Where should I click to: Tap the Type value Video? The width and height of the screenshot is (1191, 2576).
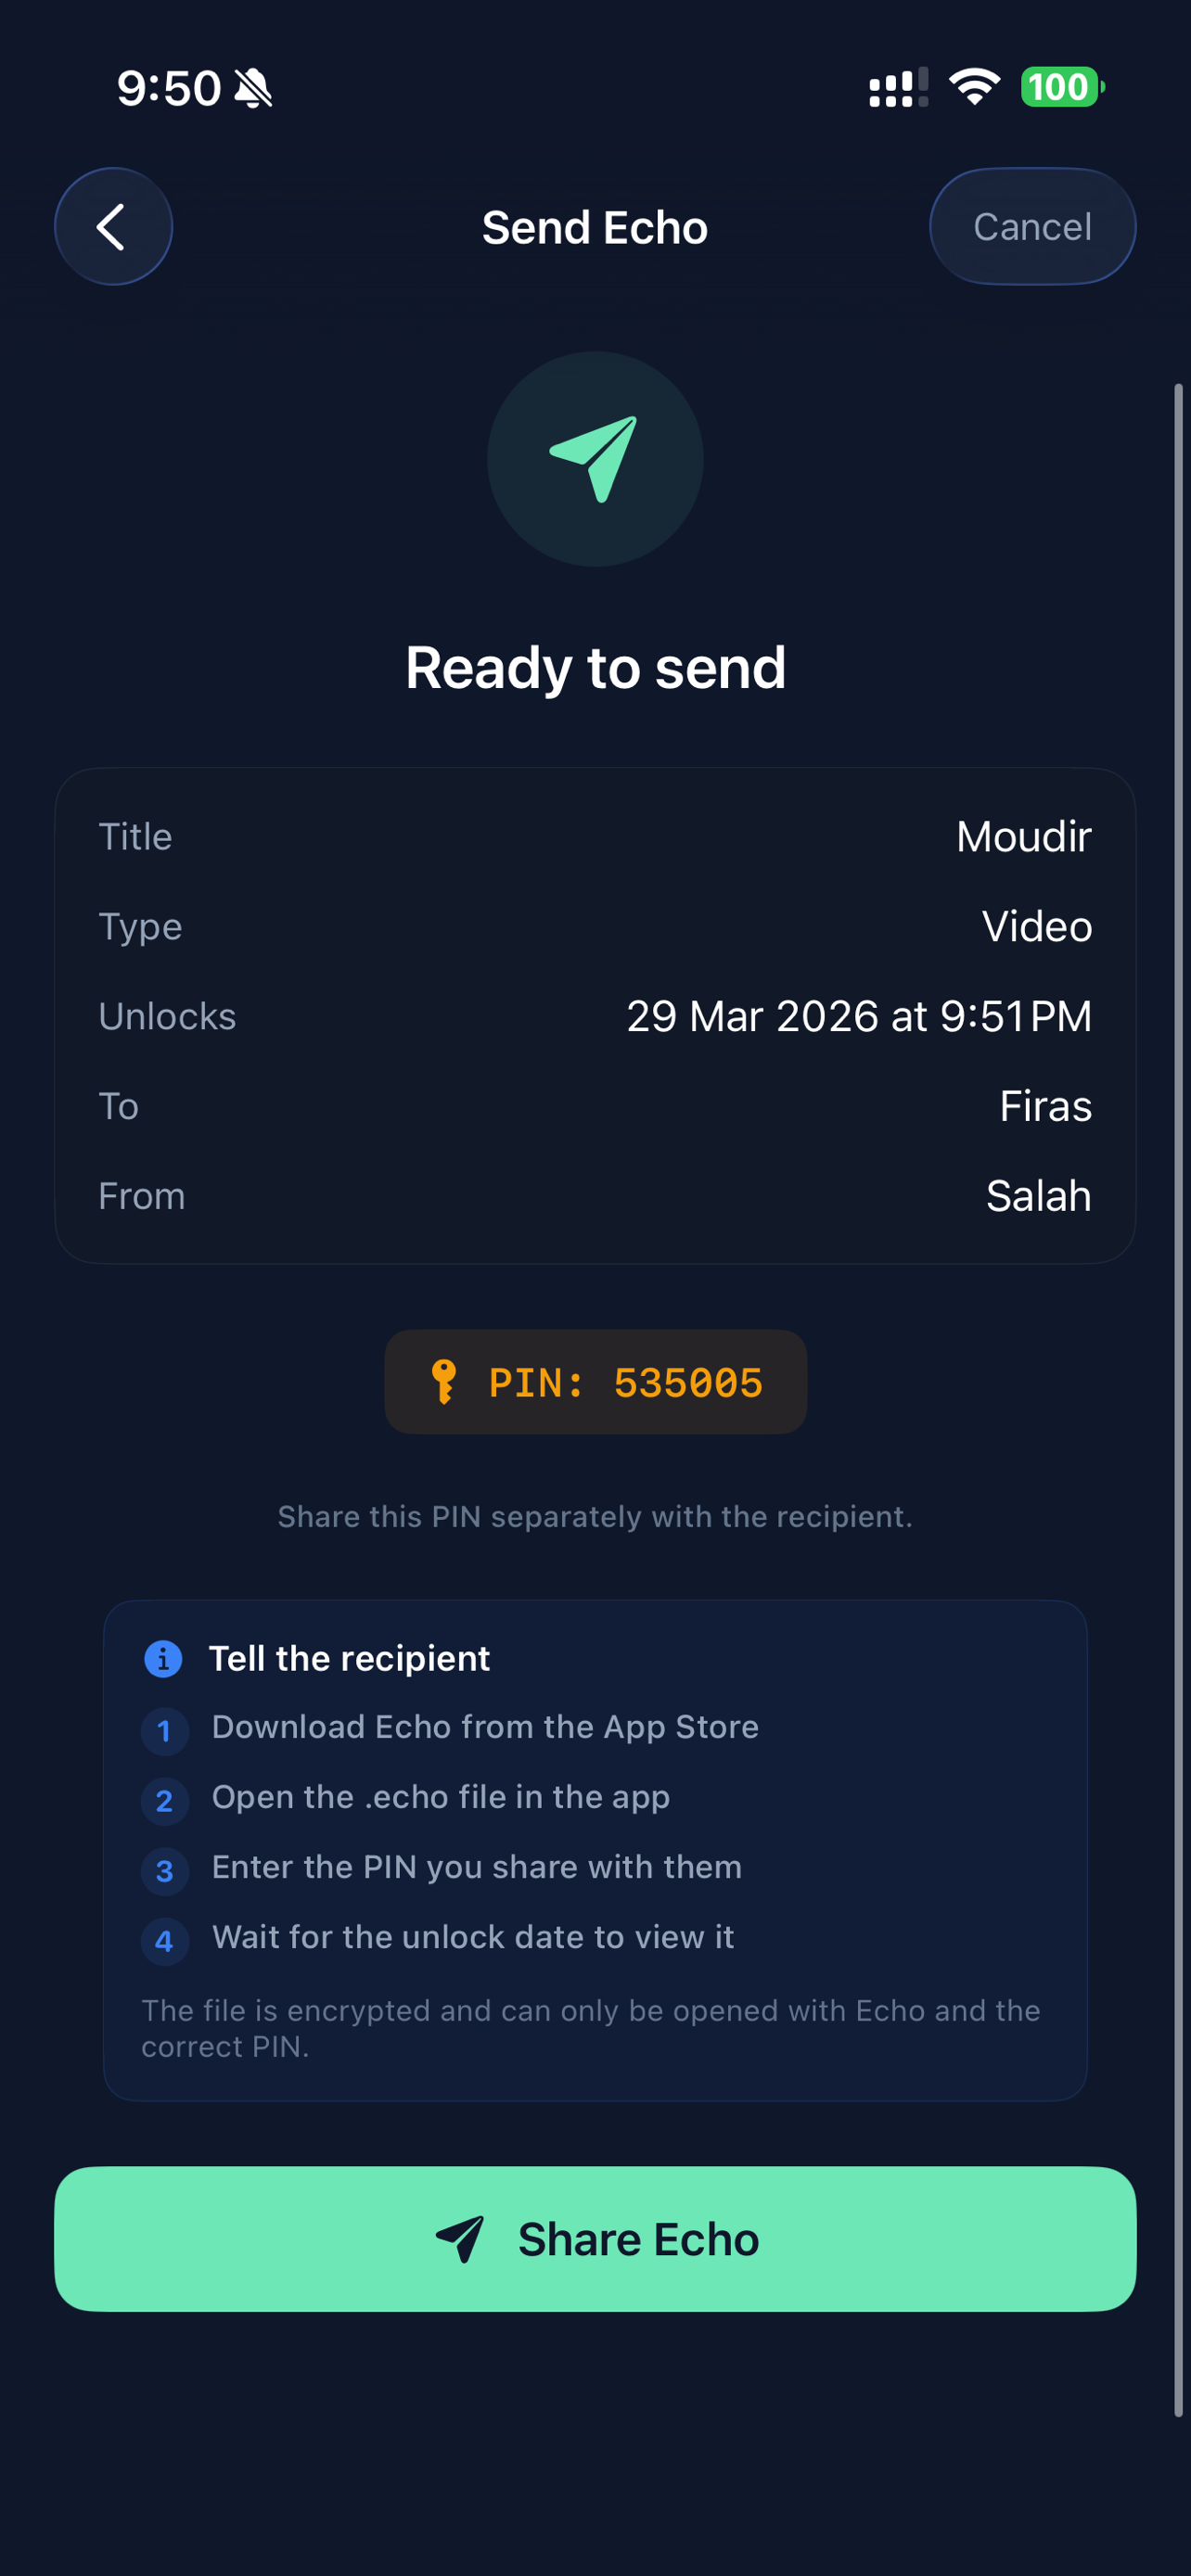coord(1036,926)
